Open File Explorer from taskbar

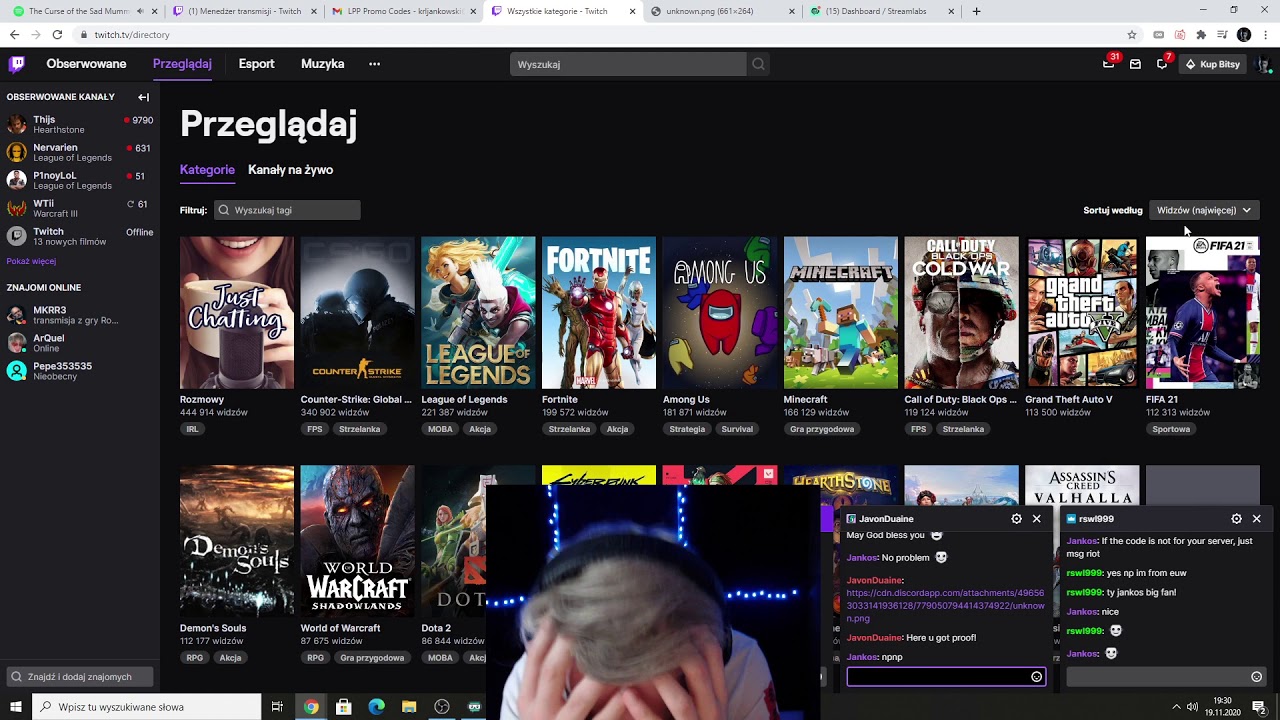click(x=409, y=707)
